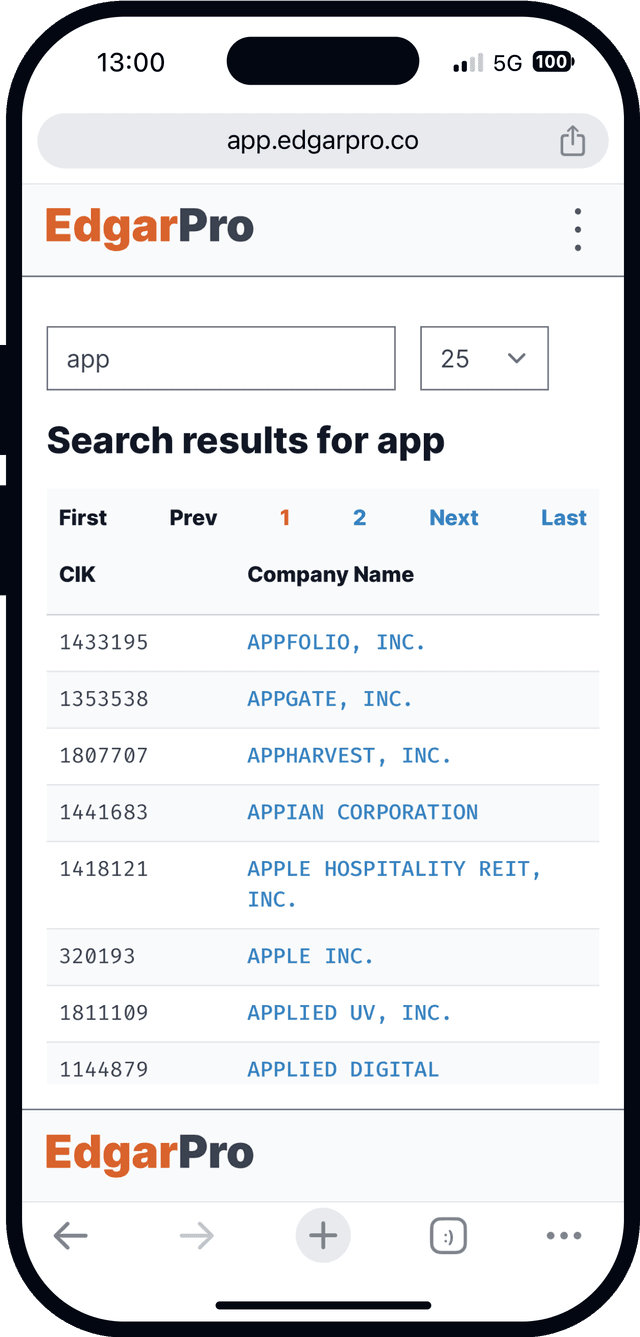Image resolution: width=640 pixels, height=1337 pixels.
Task: Go to First page of results
Action: (x=82, y=518)
